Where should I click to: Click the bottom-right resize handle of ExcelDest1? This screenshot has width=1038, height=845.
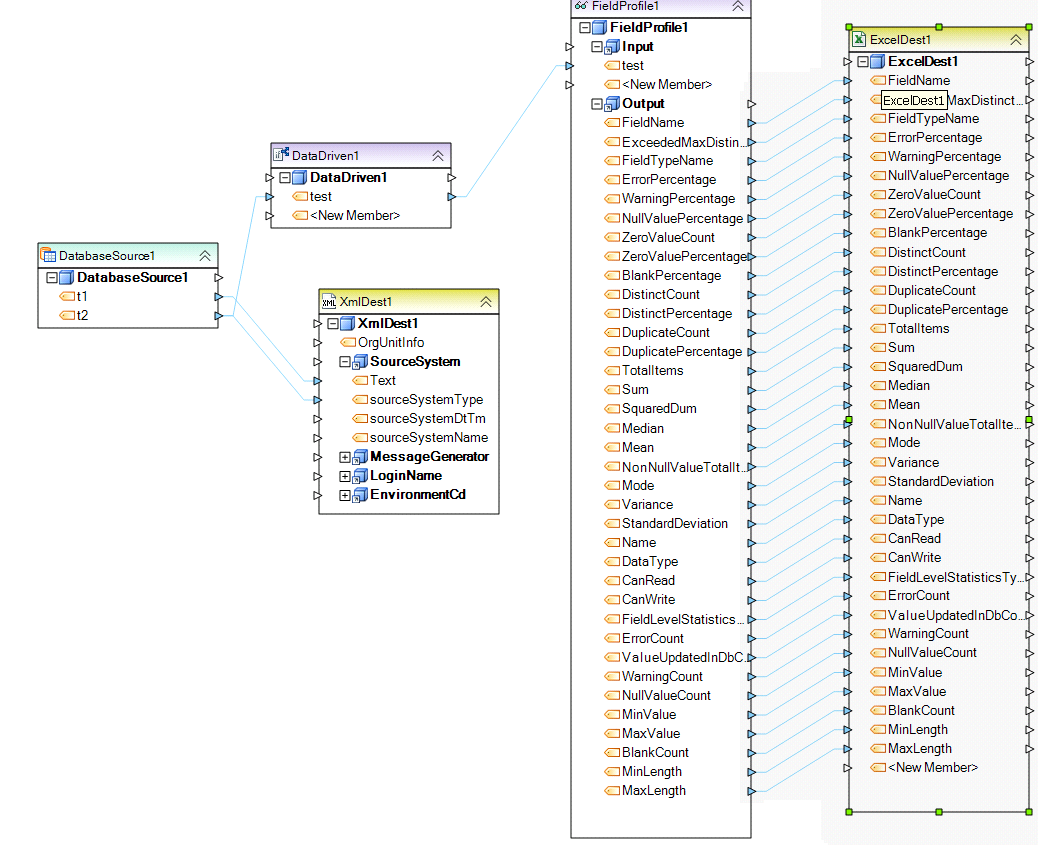1027,811
